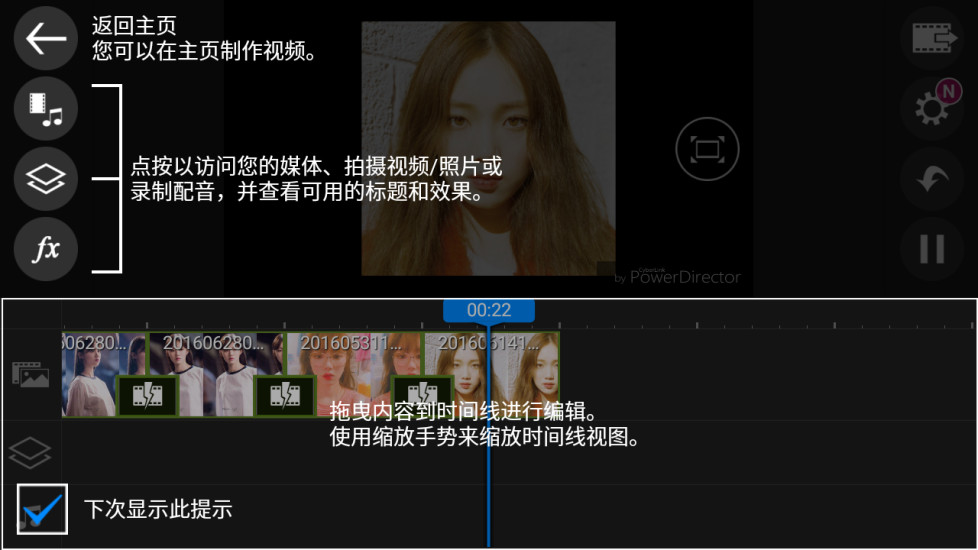Open the layers overlay menu
Viewport: 978px width, 550px height.
[x=46, y=179]
